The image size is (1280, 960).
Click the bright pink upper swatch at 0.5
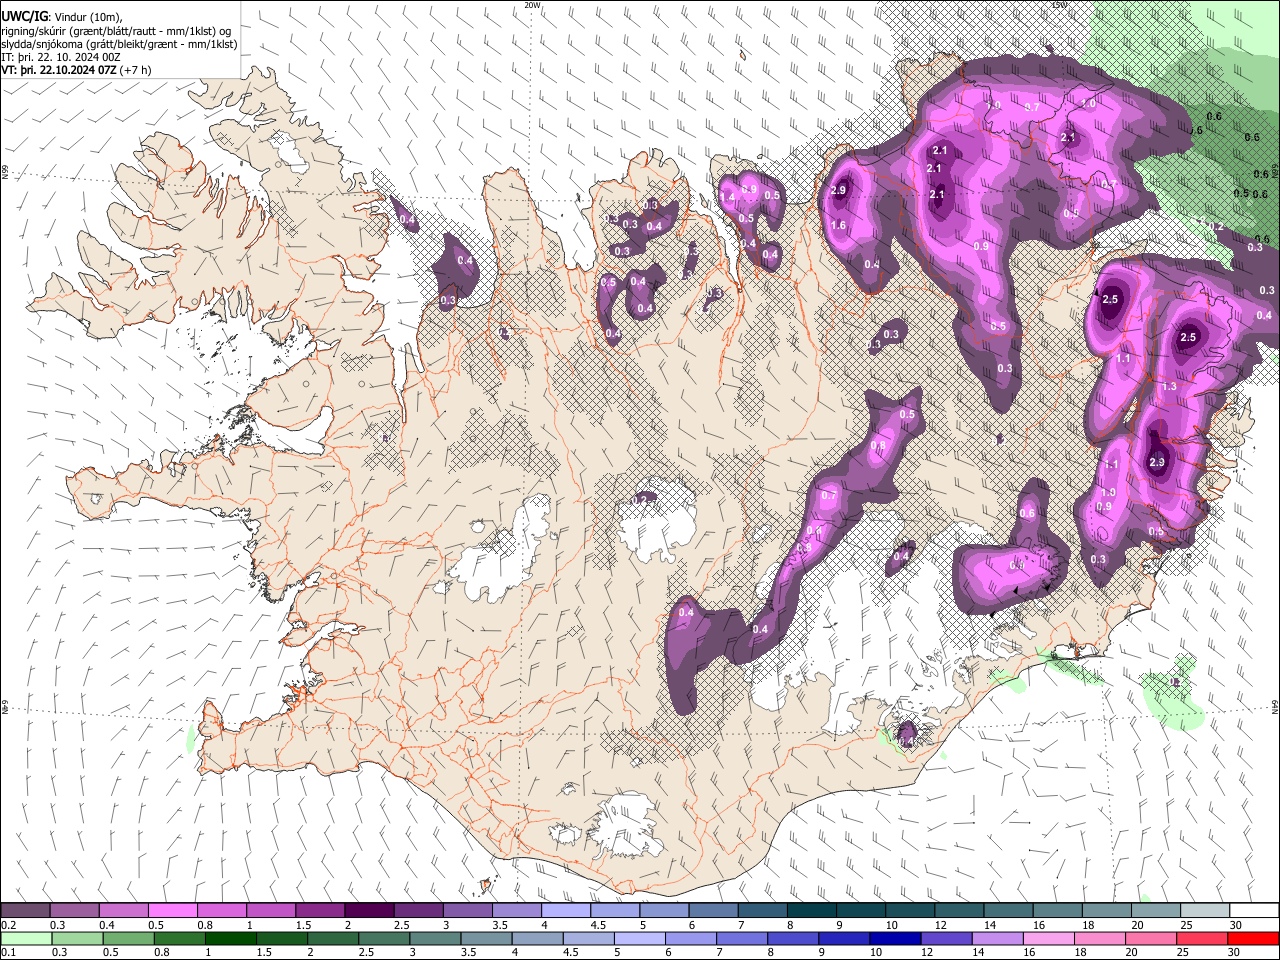point(172,911)
